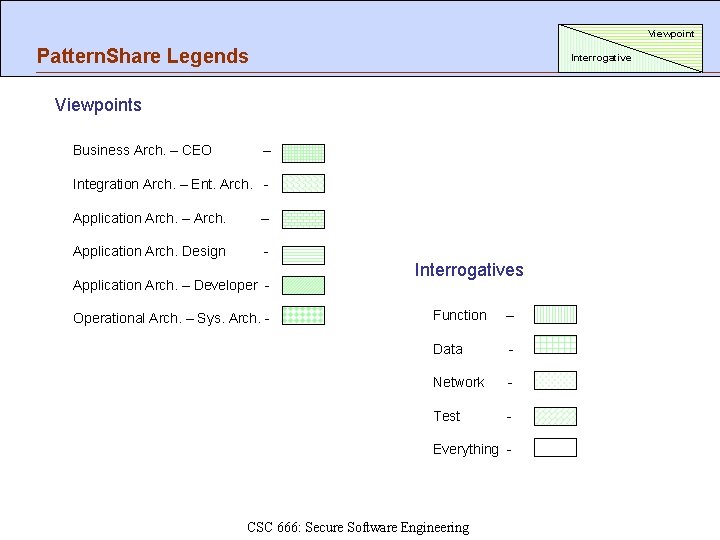
Task: Click the 'PatternShare Legends' title
Action: click(143, 56)
